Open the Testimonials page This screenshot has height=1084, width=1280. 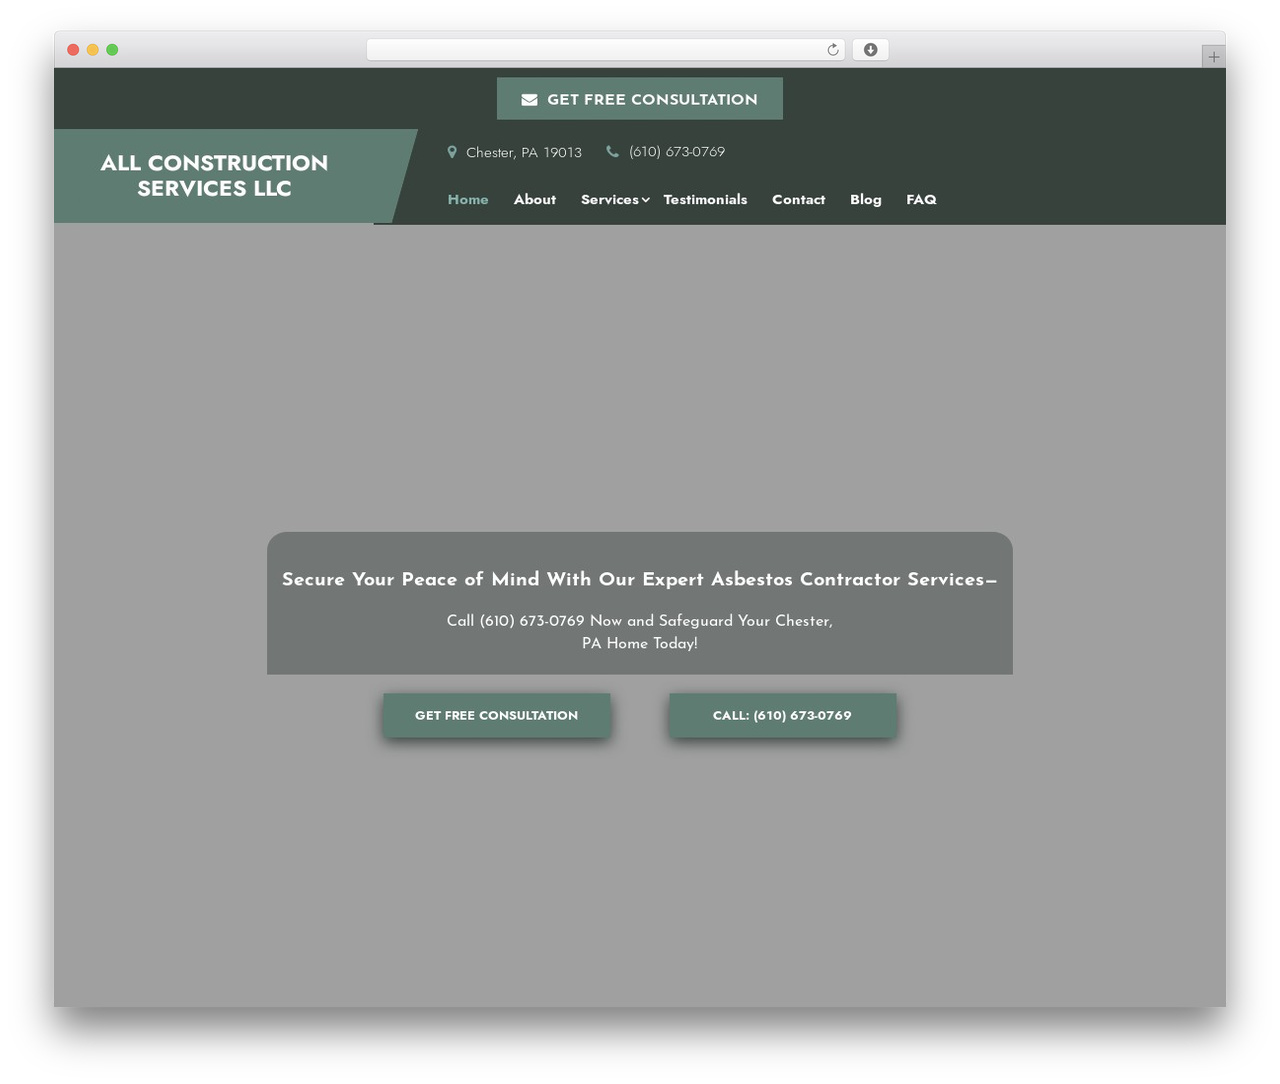705,199
